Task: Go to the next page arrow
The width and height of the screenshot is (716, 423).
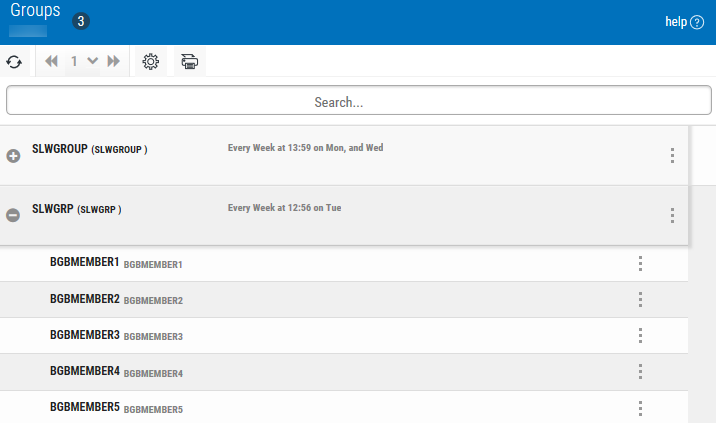Action: 114,62
